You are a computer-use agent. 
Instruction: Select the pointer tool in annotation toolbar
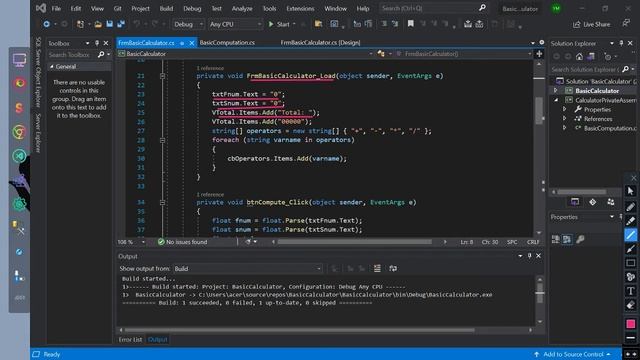pos(631,191)
